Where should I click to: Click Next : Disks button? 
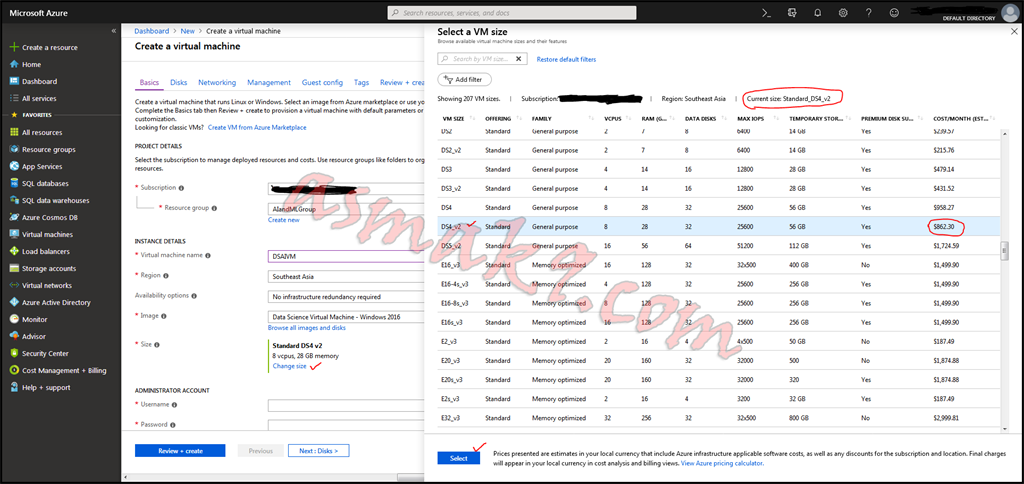(x=319, y=451)
